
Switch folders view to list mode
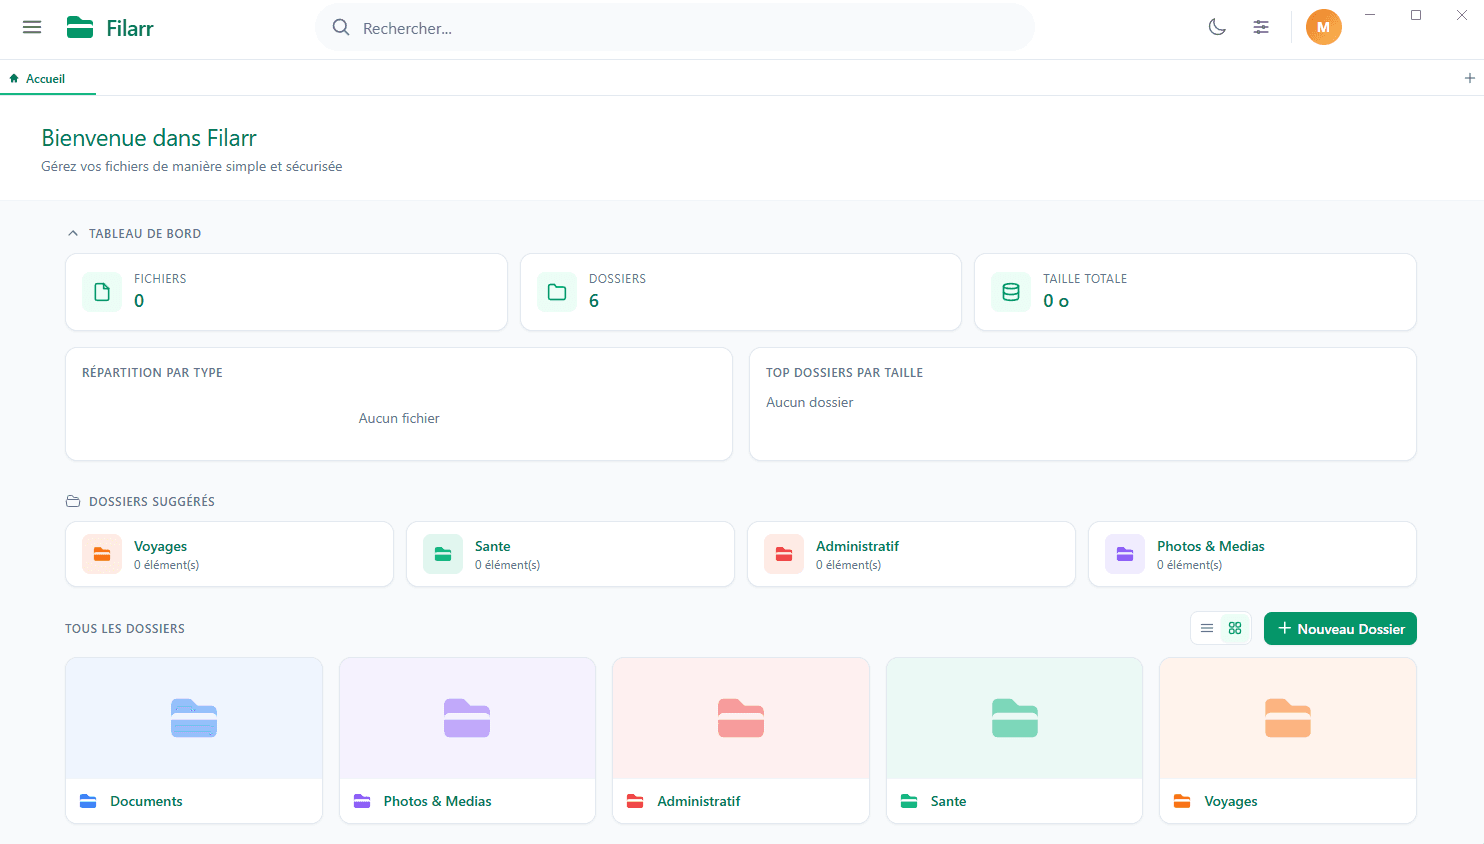point(1207,628)
